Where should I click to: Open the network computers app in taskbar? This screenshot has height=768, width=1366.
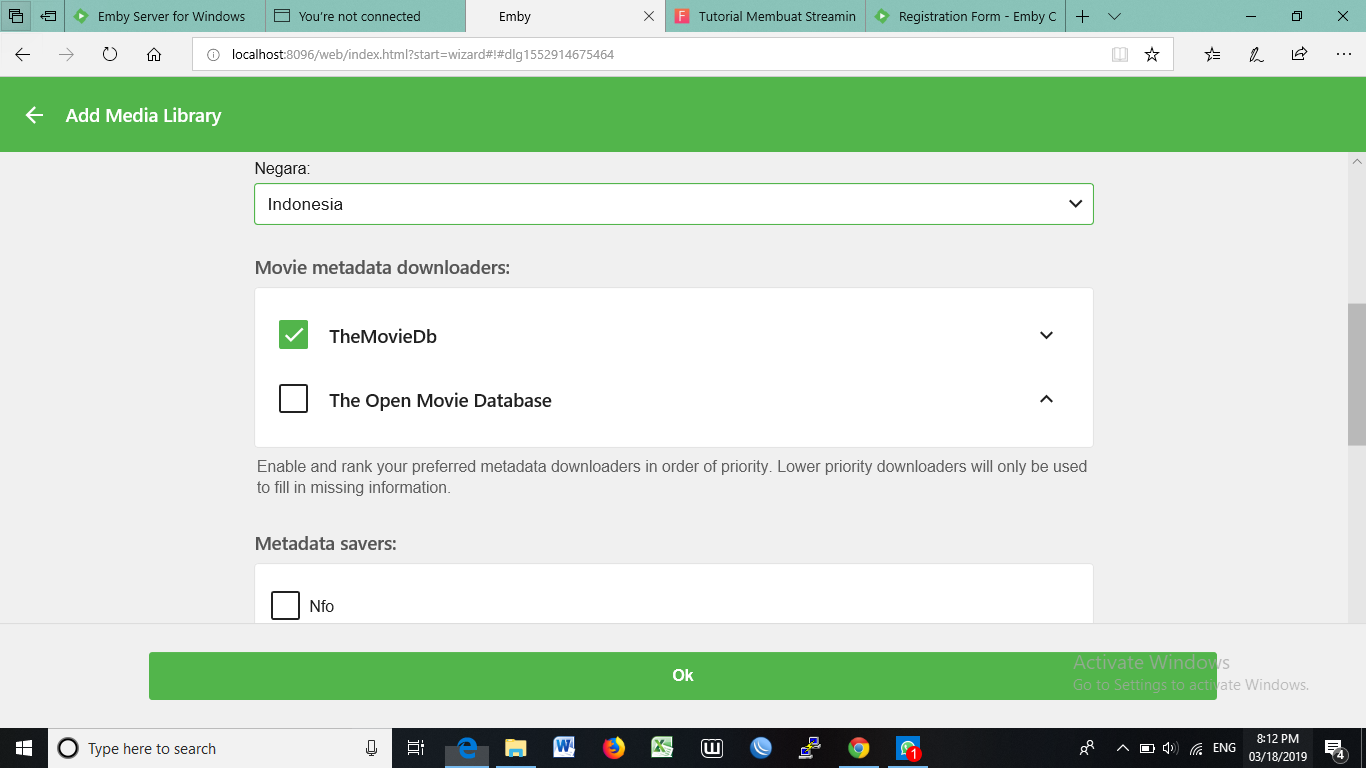(810, 748)
